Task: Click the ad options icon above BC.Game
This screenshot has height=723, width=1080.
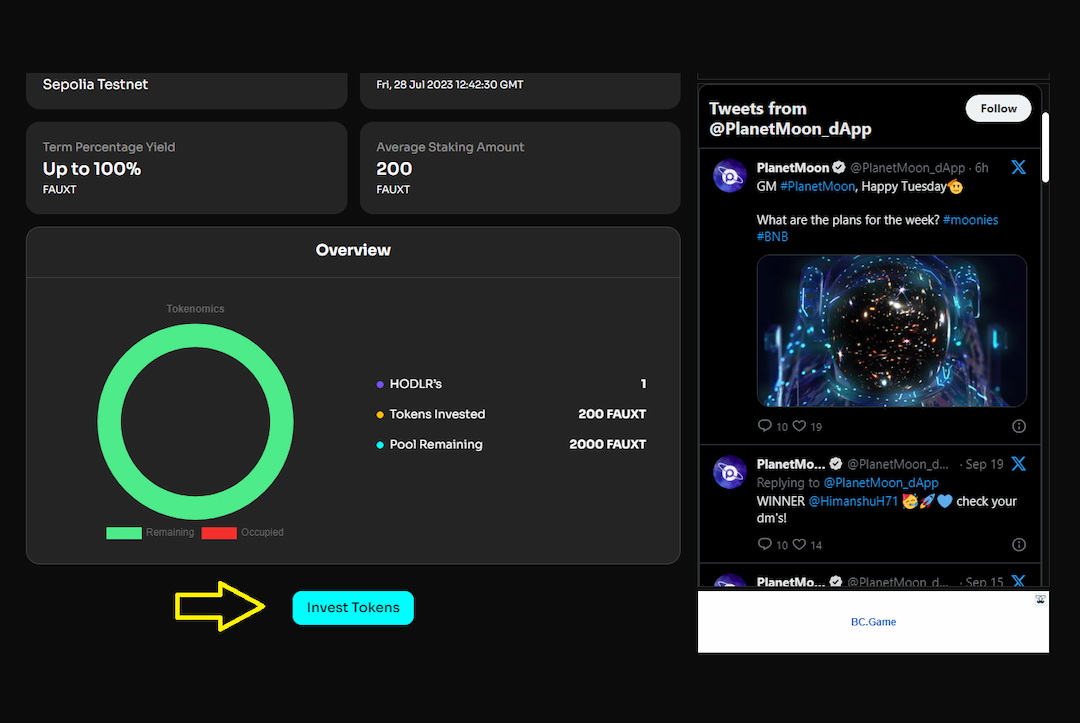Action: 1040,600
